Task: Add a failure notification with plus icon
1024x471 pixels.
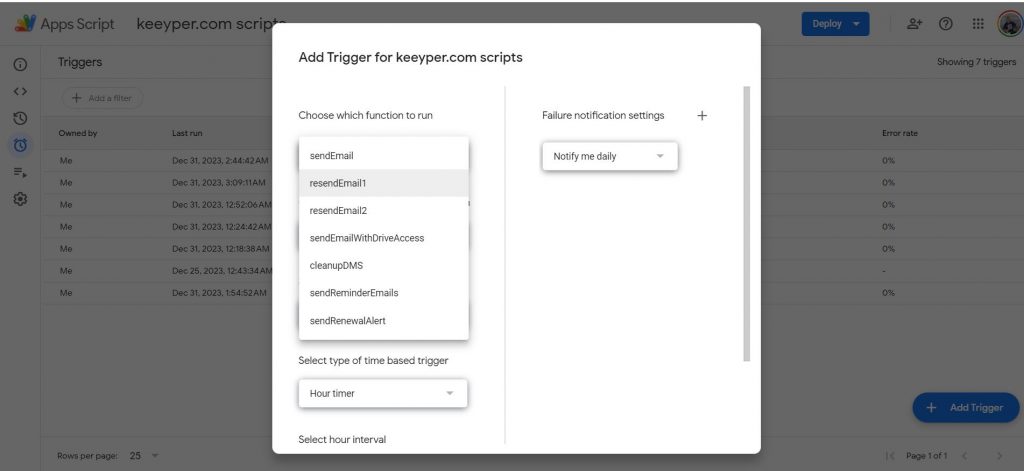Action: [x=701, y=116]
